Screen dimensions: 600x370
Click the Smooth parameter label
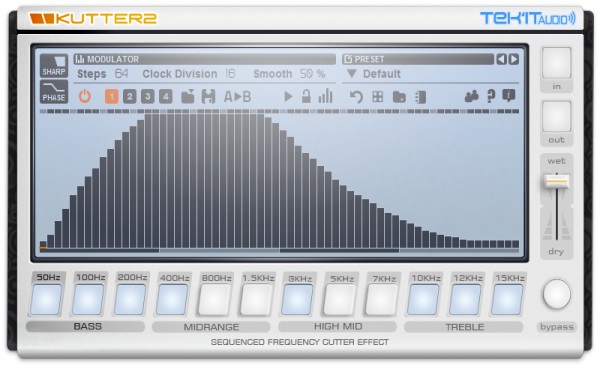[x=272, y=73]
